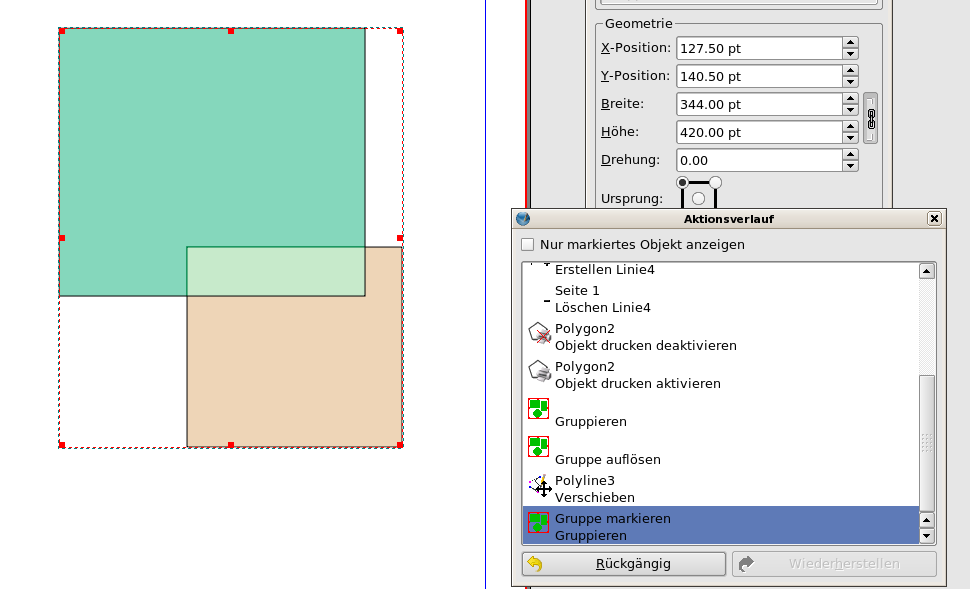Image resolution: width=970 pixels, height=589 pixels.
Task: Click the Gruppieren history entry icon
Action: click(x=538, y=409)
